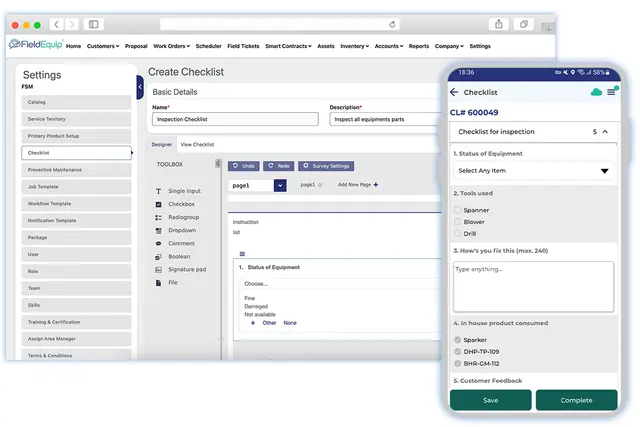Select the Blower radio option
Viewport: 640px width, 427px height.
point(458,222)
